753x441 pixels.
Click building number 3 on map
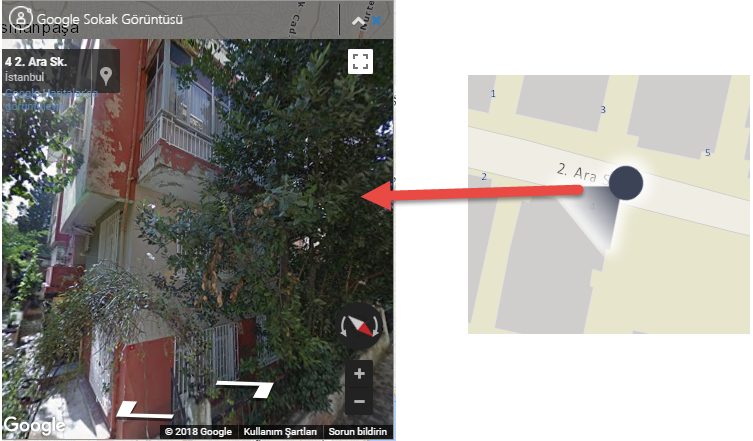(x=603, y=110)
